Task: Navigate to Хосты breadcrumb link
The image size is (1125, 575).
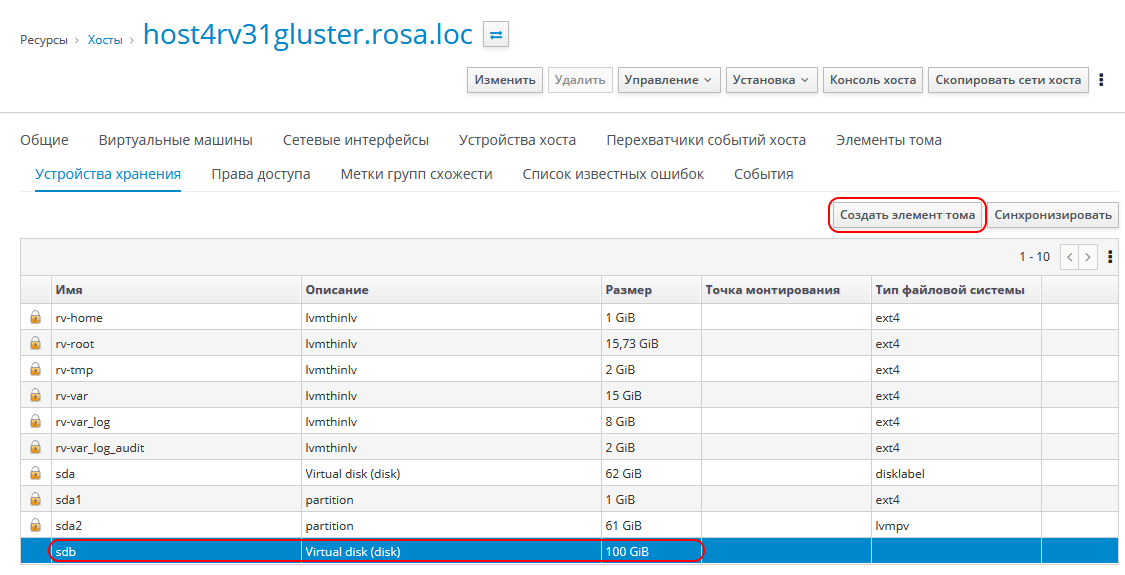Action: point(105,40)
